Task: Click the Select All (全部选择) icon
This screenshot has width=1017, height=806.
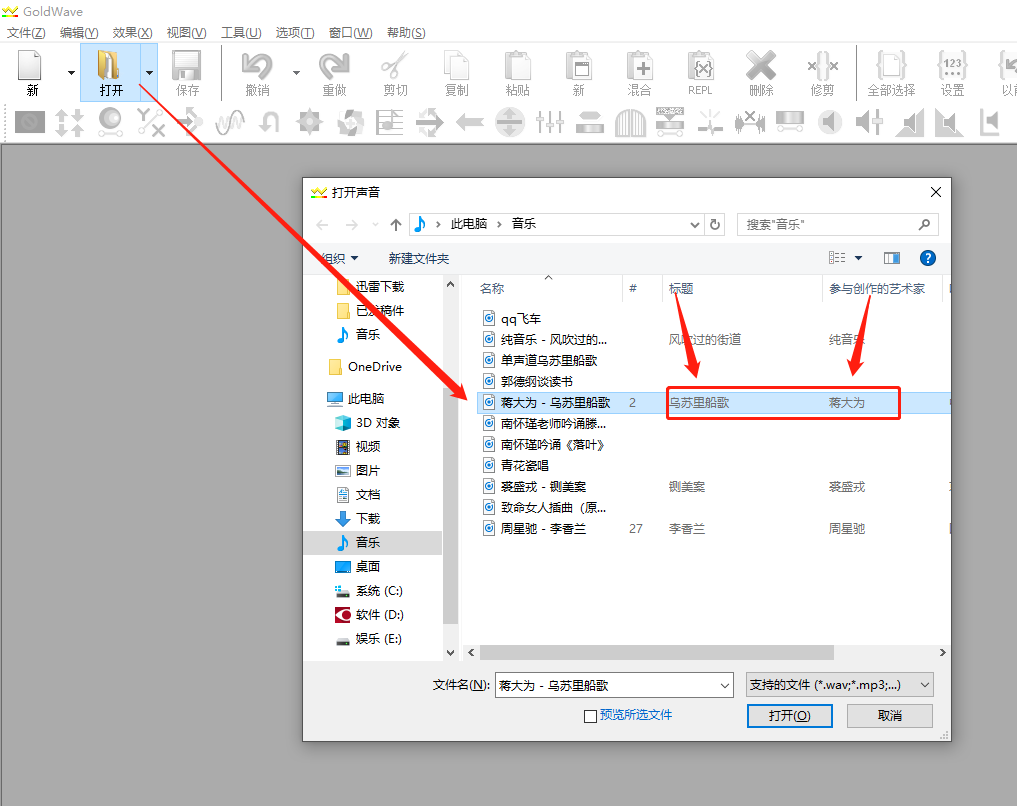Action: click(x=891, y=65)
